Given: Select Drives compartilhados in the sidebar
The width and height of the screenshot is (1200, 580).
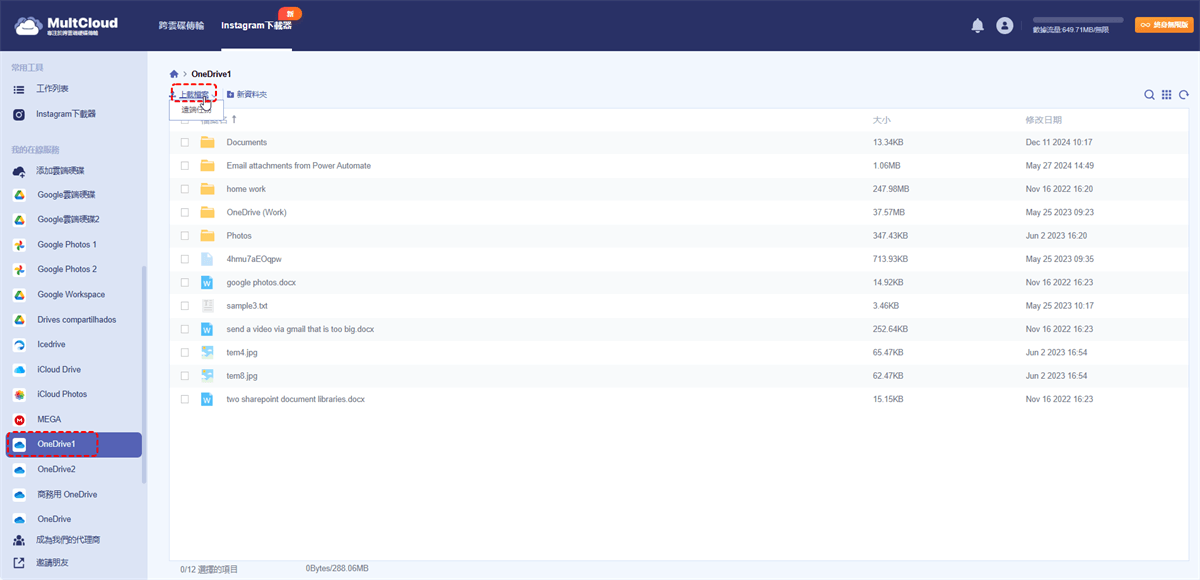Looking at the screenshot, I should coord(77,320).
